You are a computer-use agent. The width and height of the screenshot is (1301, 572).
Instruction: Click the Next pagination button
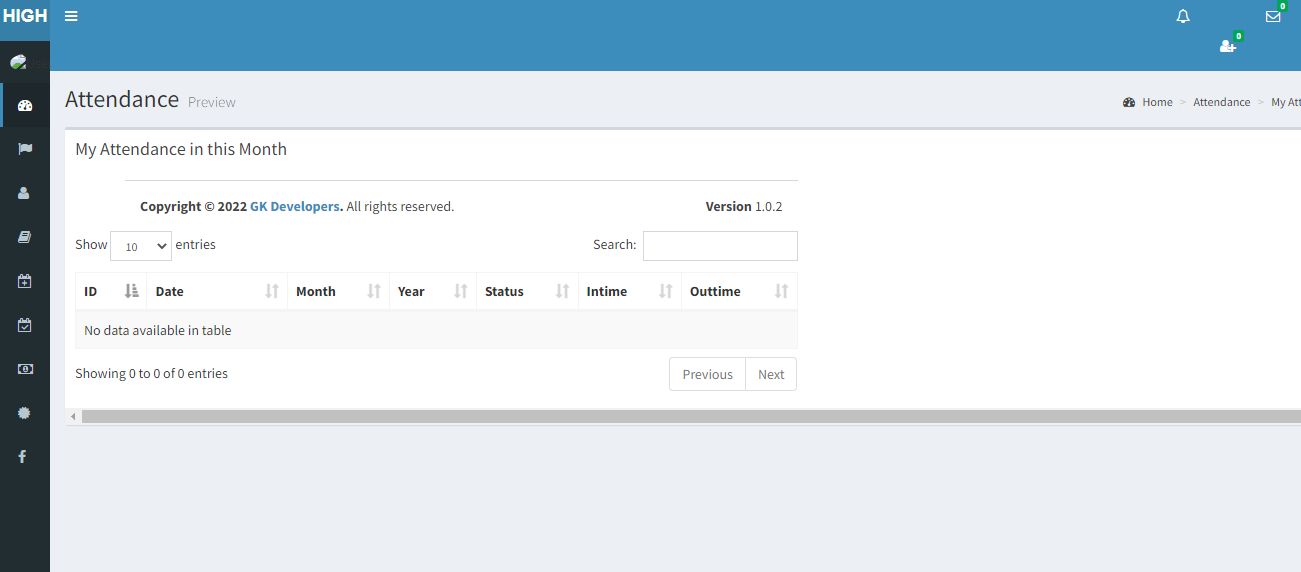[x=771, y=374]
